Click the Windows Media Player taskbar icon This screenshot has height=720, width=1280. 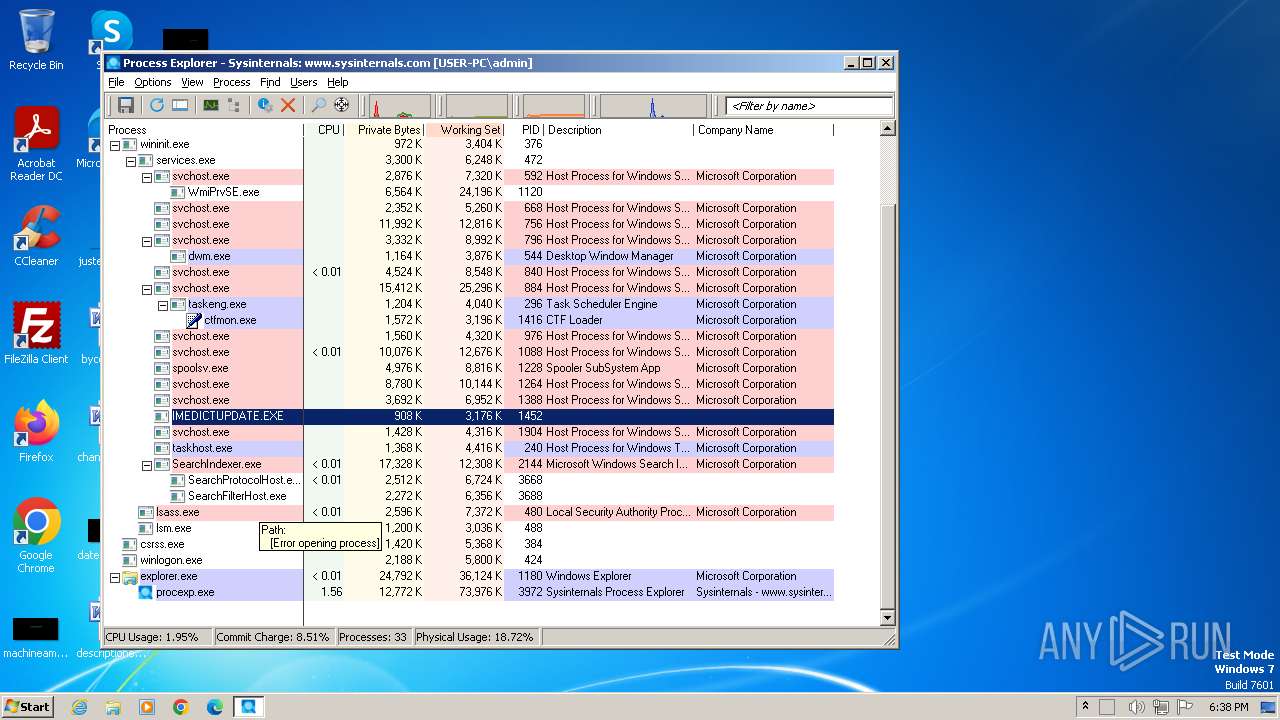147,707
